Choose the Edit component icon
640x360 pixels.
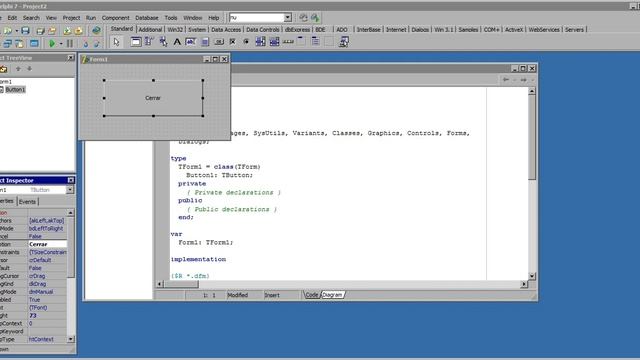[x=191, y=42]
